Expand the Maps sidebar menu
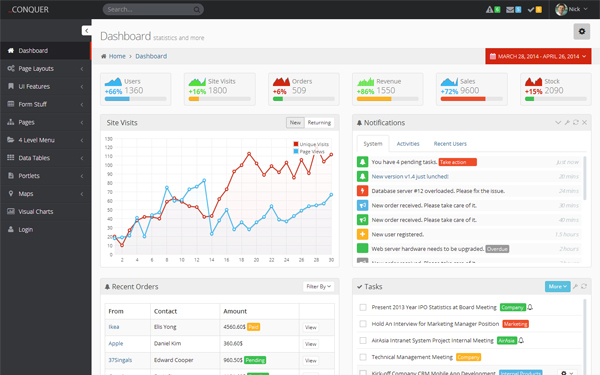Screen dimensions: 600x375 pos(46,194)
